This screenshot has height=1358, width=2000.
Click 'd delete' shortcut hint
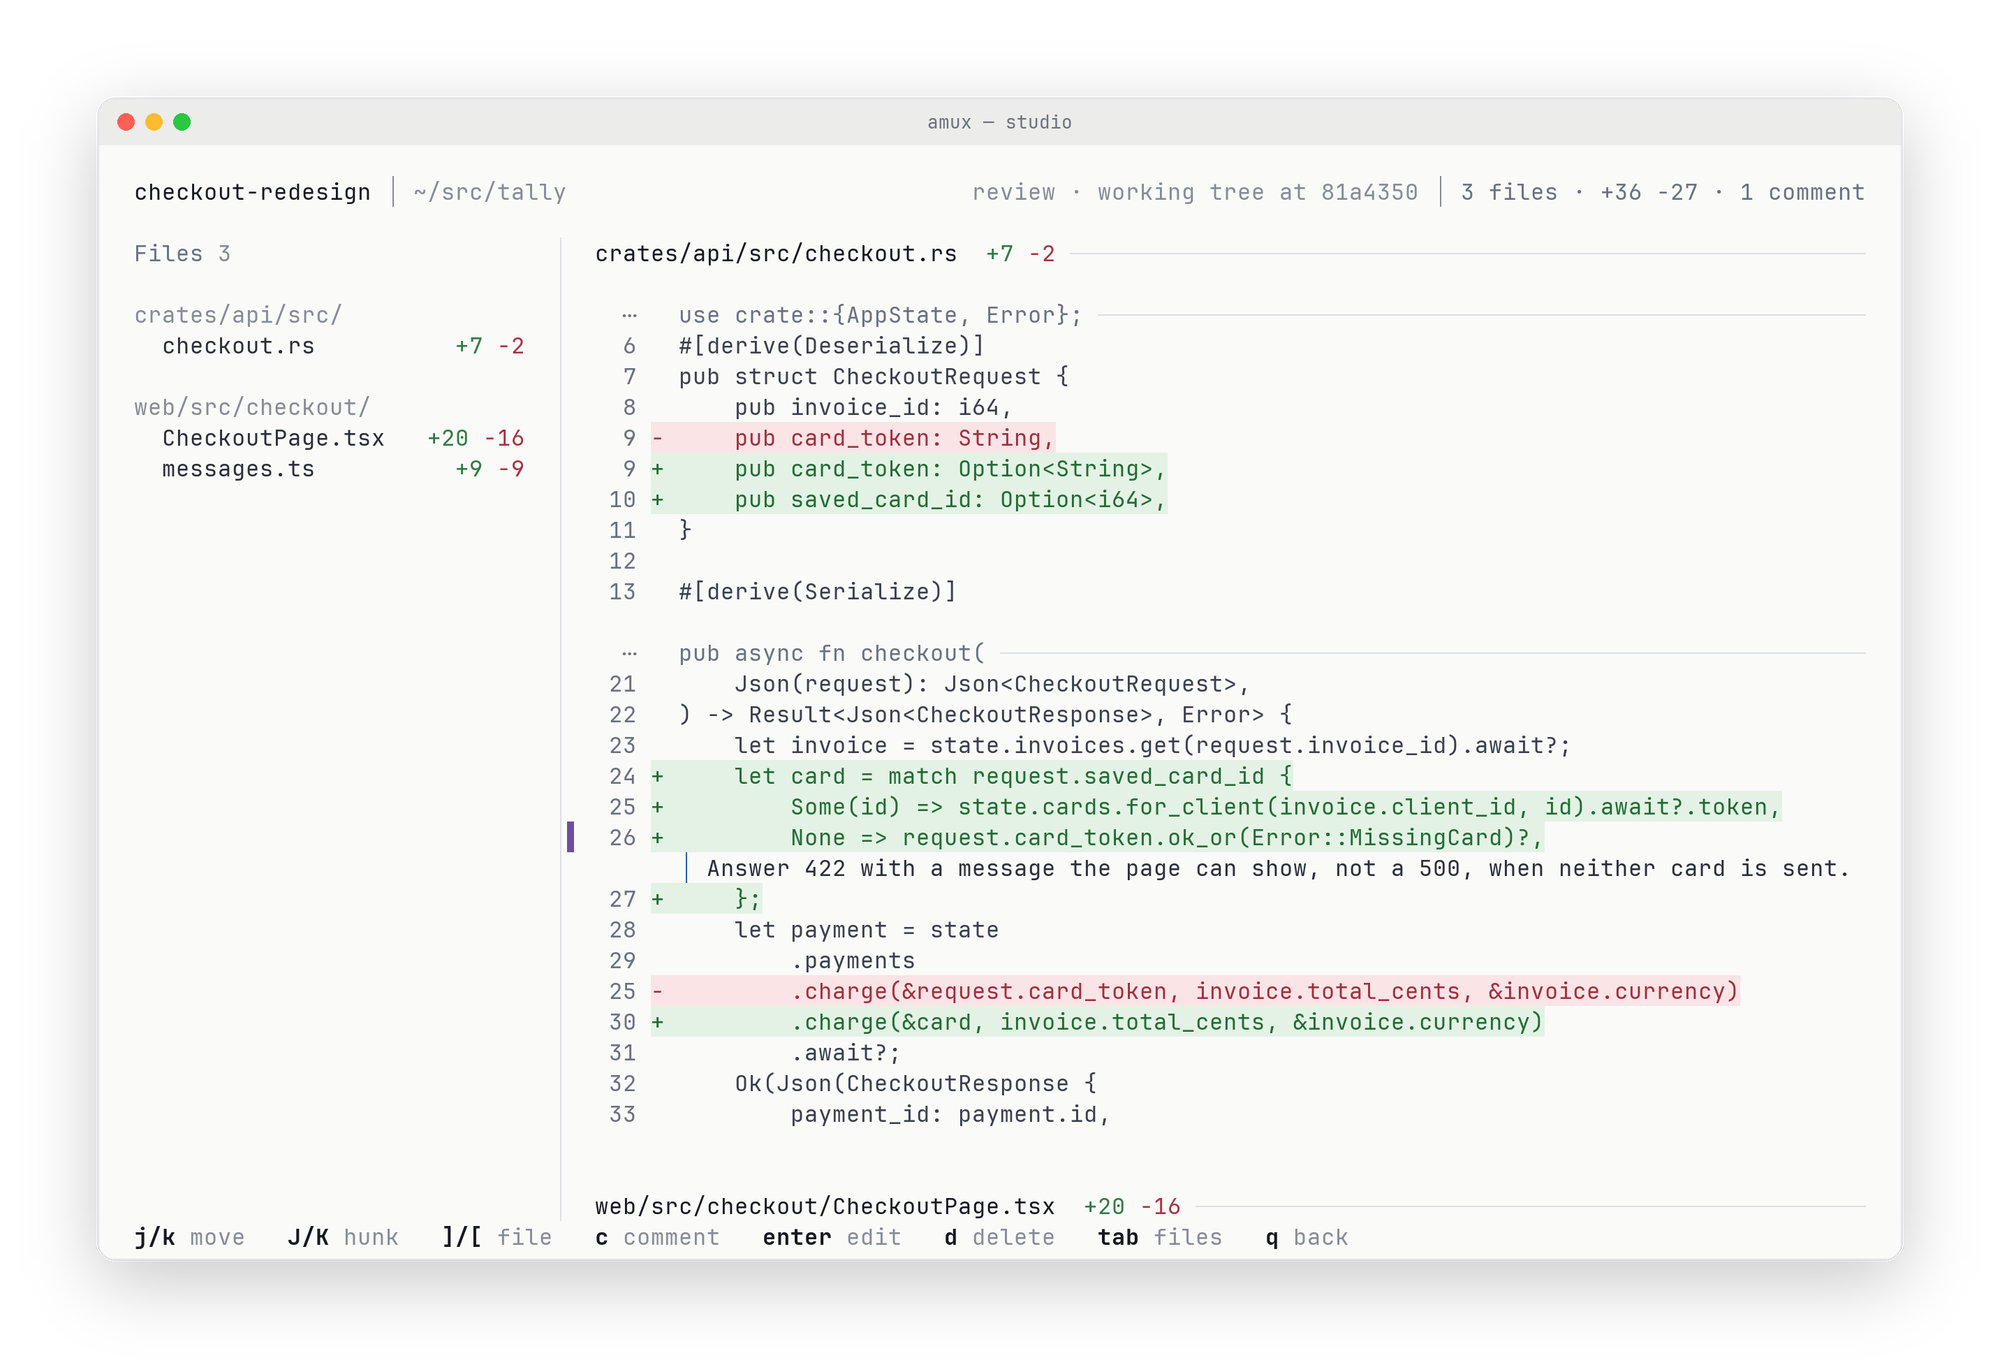click(999, 1238)
